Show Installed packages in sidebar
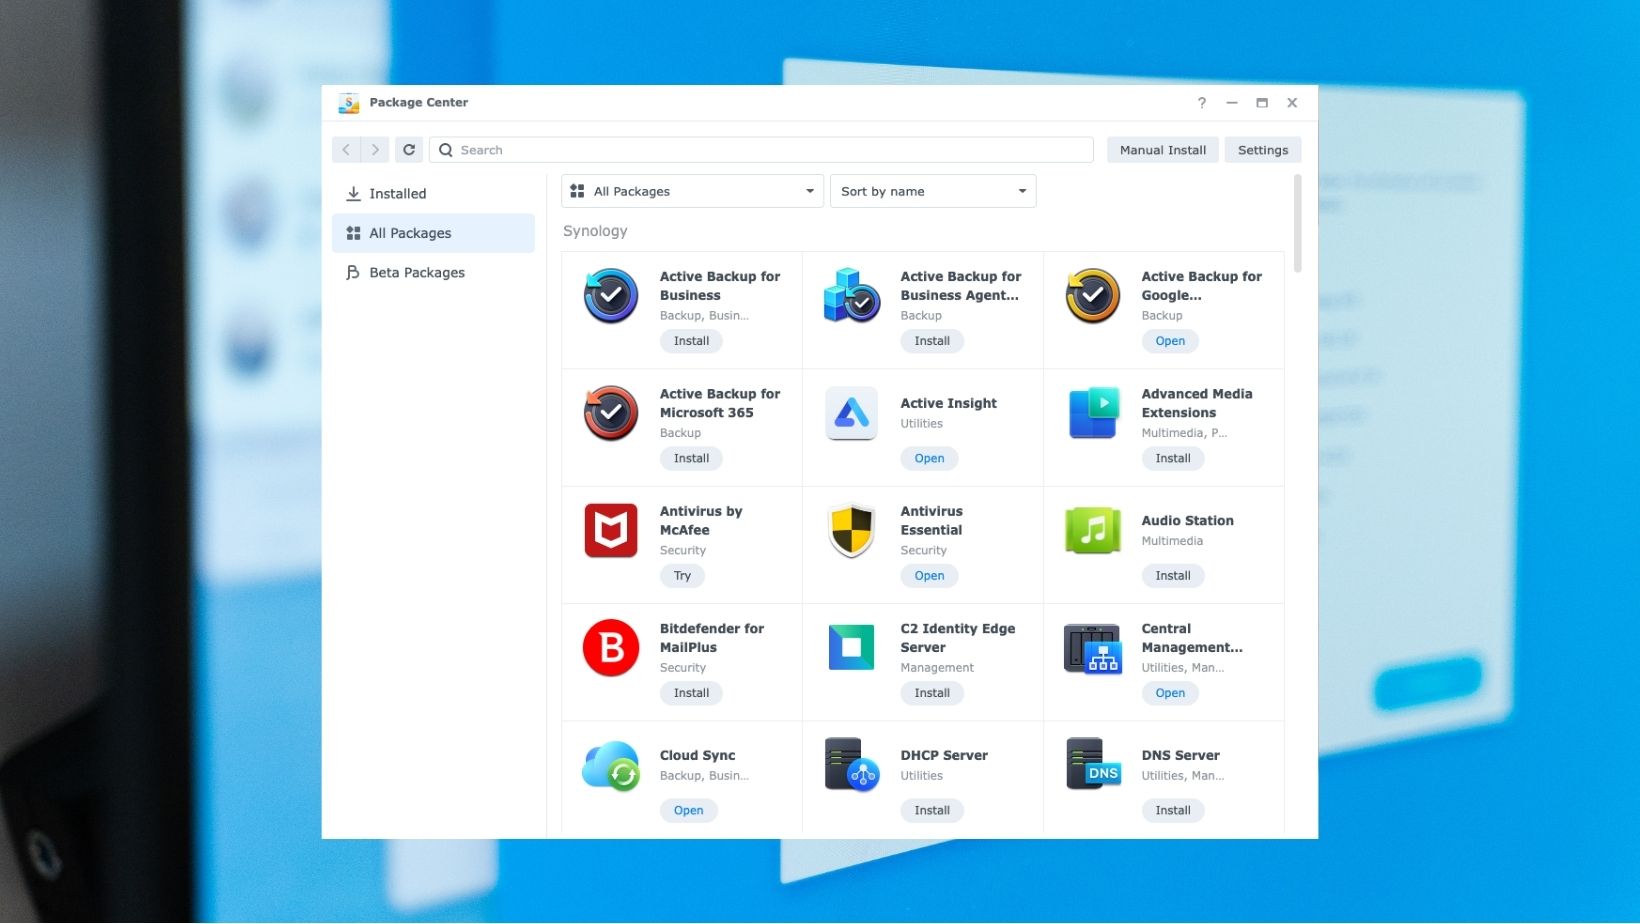This screenshot has height=924, width=1640. pos(434,194)
